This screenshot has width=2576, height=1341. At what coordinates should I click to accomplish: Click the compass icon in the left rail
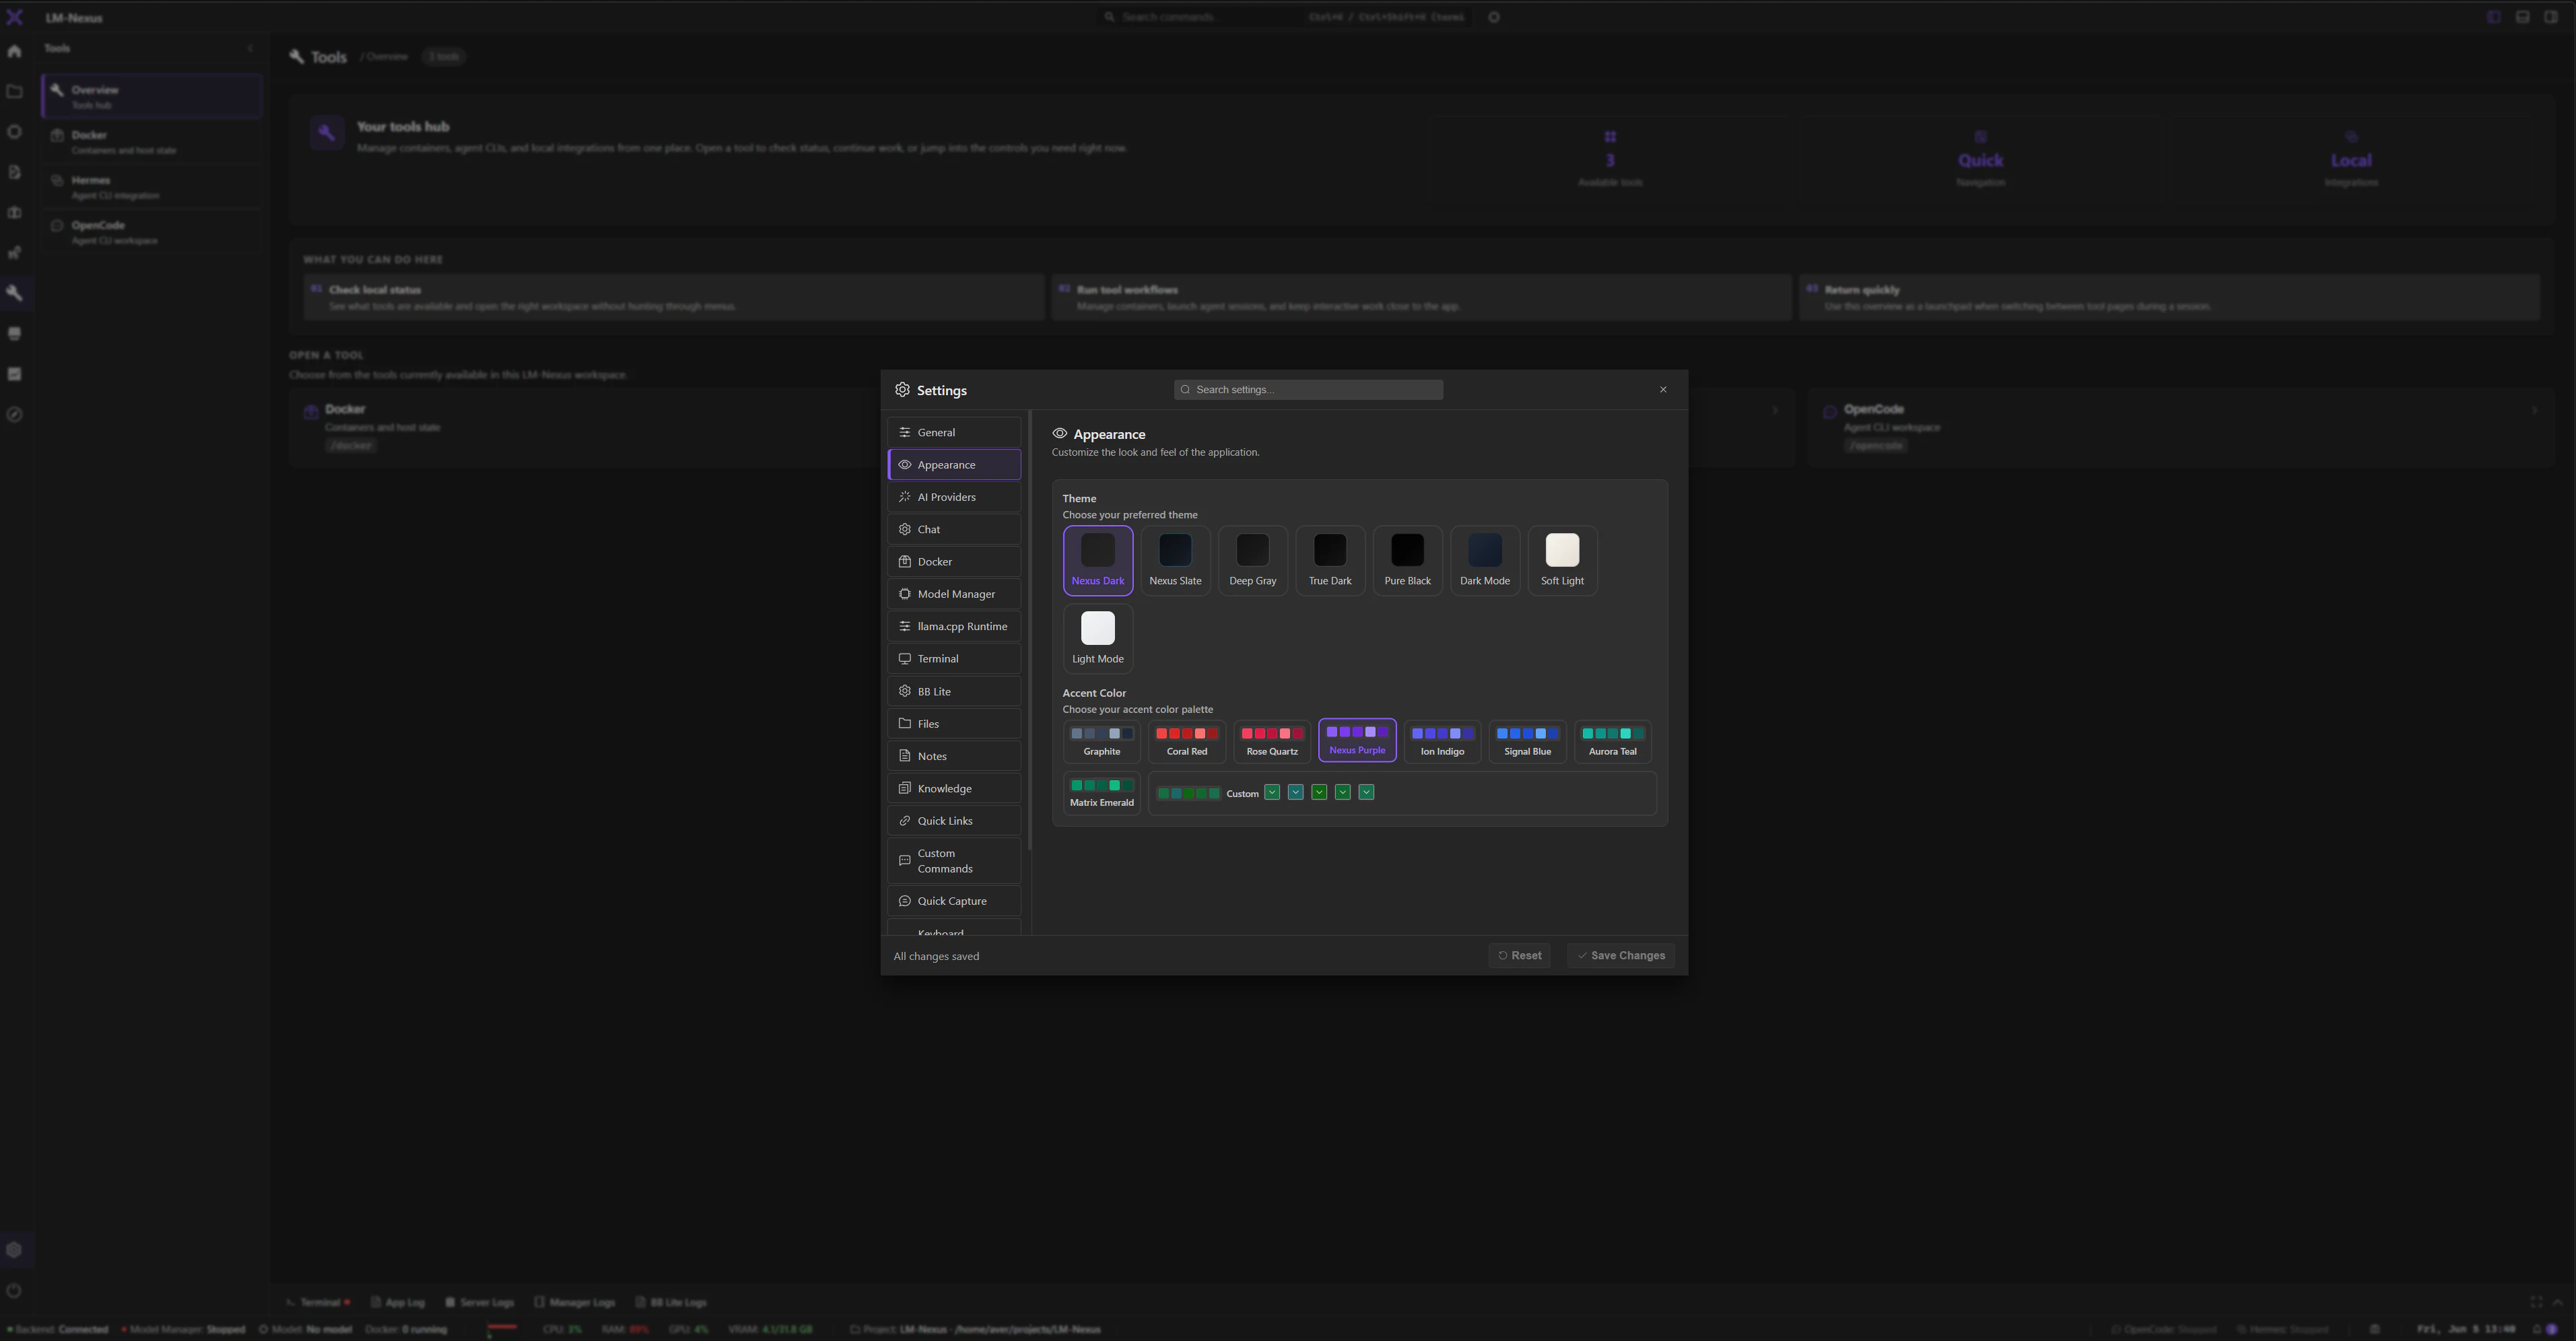click(14, 414)
